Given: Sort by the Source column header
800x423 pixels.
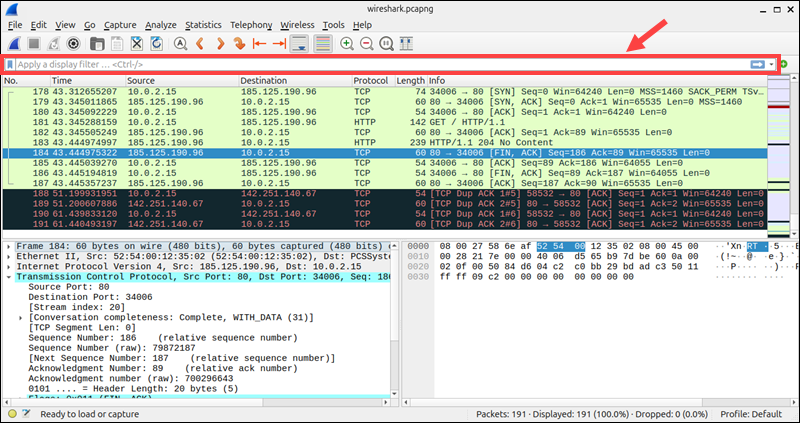Looking at the screenshot, I should click(182, 81).
